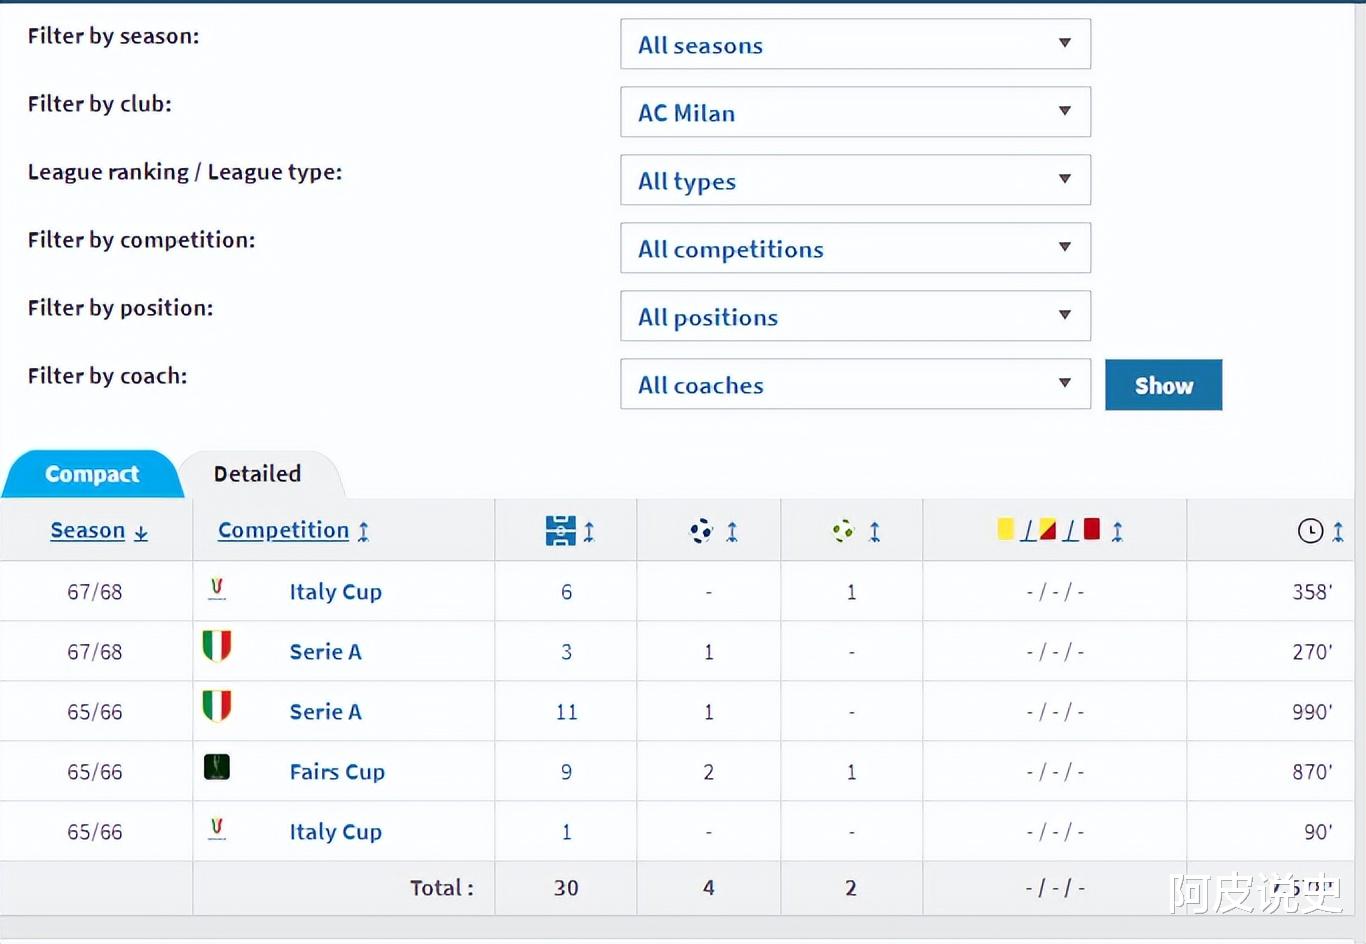Open the Fairs Cup competition link
Image resolution: width=1366 pixels, height=944 pixels.
coord(337,772)
